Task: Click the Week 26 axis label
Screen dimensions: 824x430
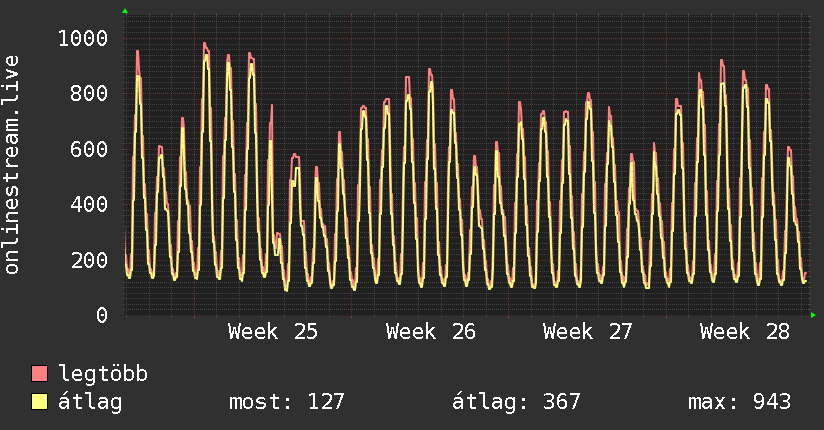Action: tap(430, 332)
